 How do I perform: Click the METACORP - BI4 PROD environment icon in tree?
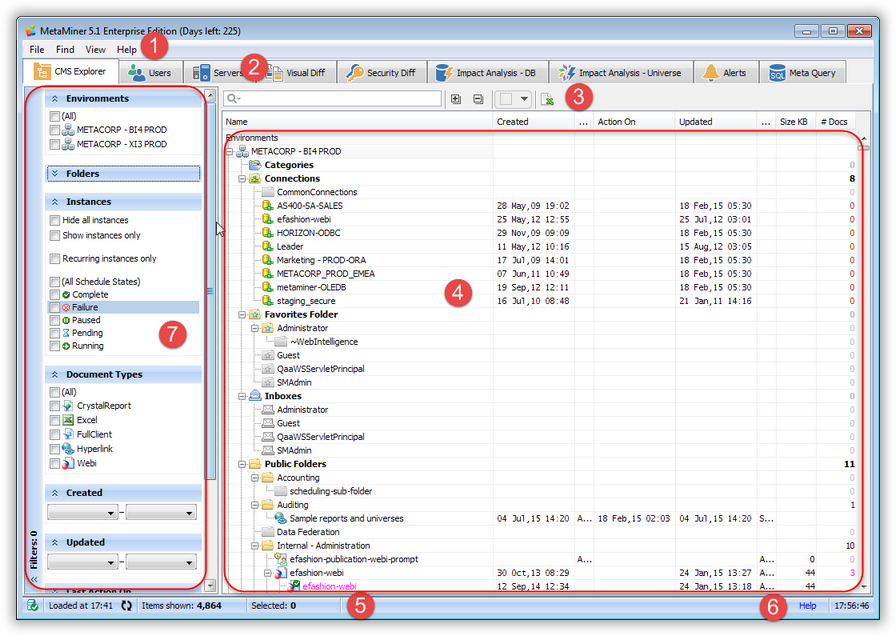coord(242,151)
